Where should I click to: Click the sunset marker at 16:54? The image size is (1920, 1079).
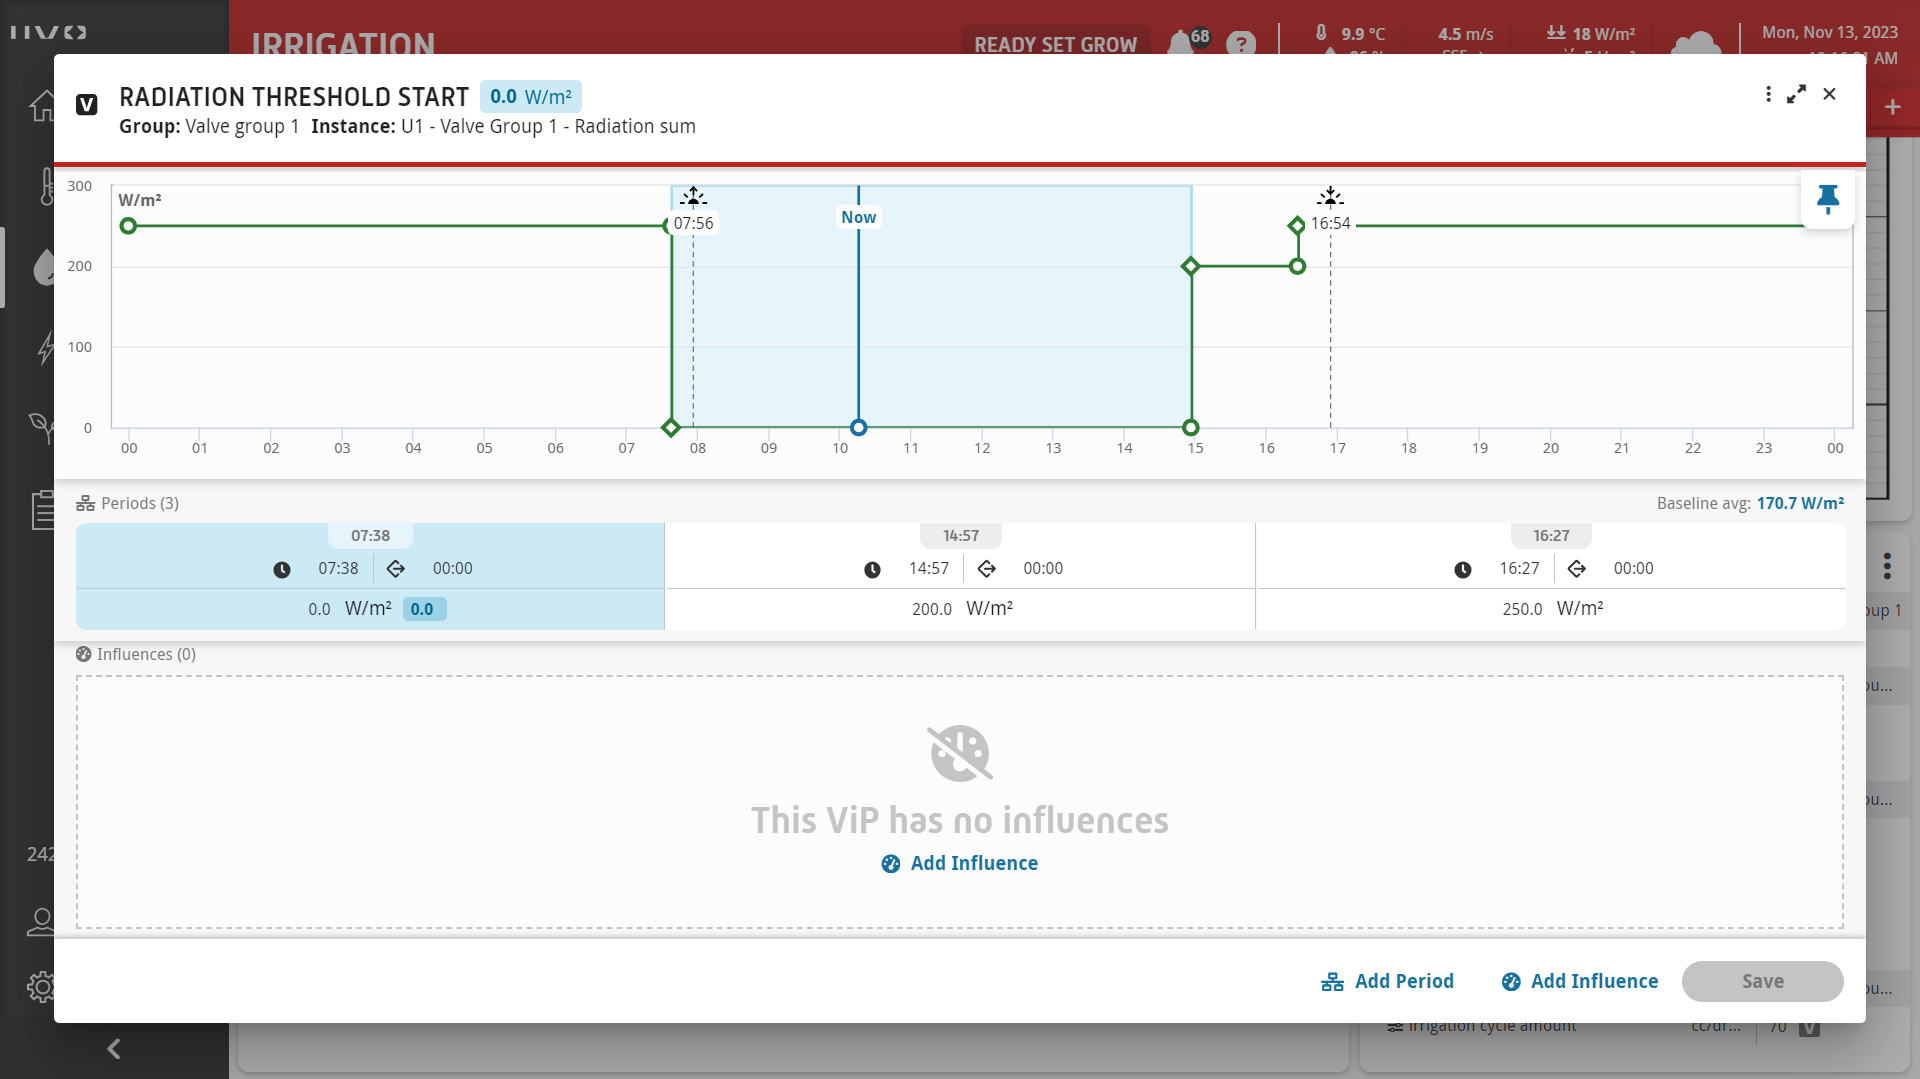coord(1330,197)
